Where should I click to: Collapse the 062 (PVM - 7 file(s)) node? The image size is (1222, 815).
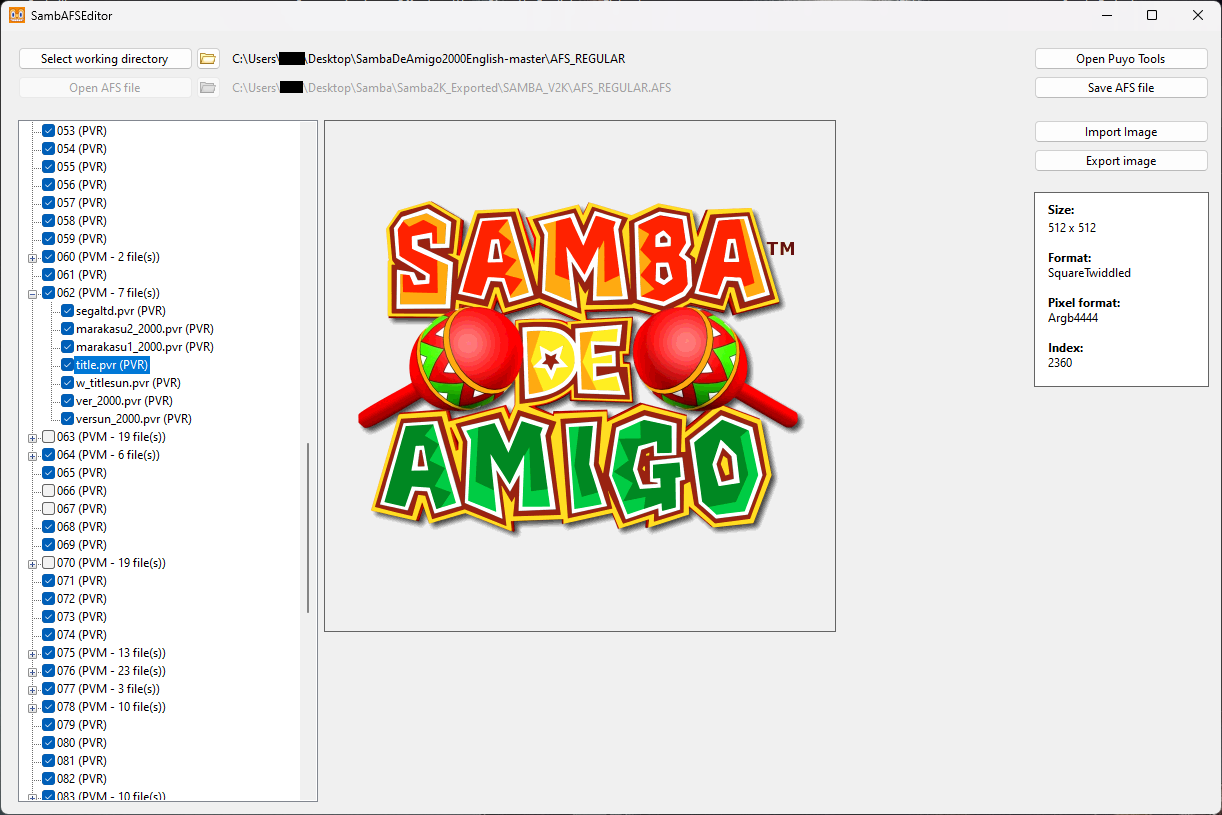[x=33, y=293]
